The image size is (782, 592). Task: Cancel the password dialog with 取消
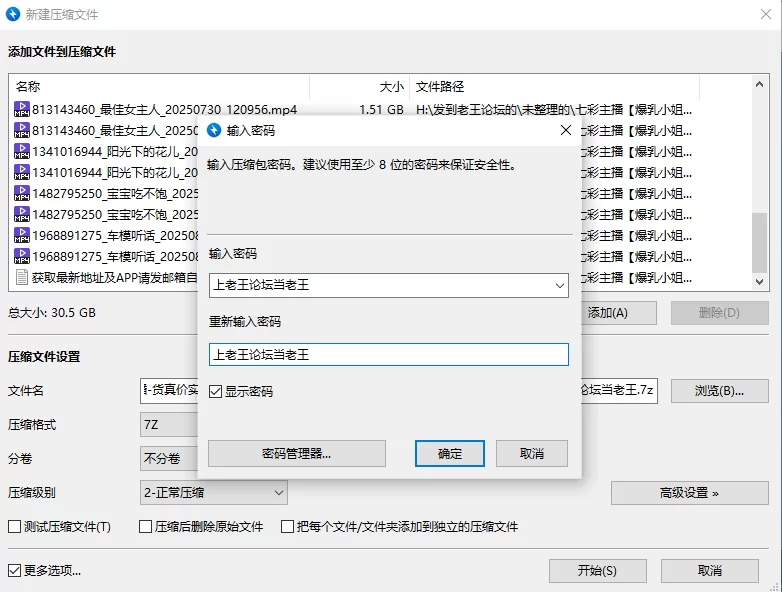[x=532, y=453]
